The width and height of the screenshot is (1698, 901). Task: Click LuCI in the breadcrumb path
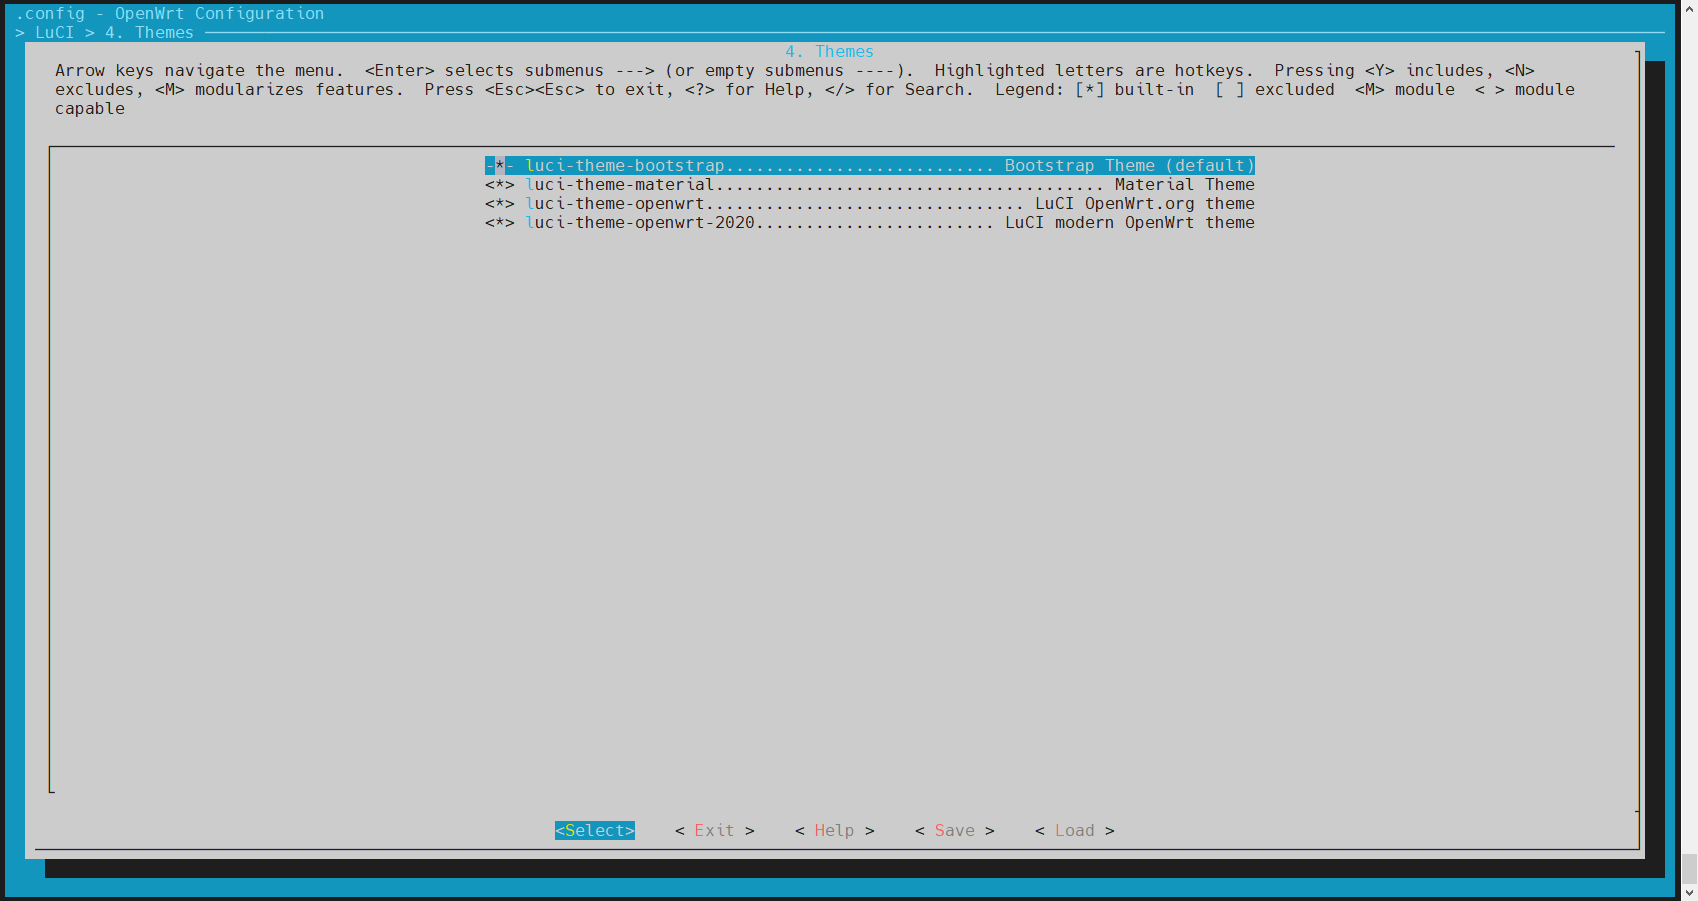click(x=54, y=33)
